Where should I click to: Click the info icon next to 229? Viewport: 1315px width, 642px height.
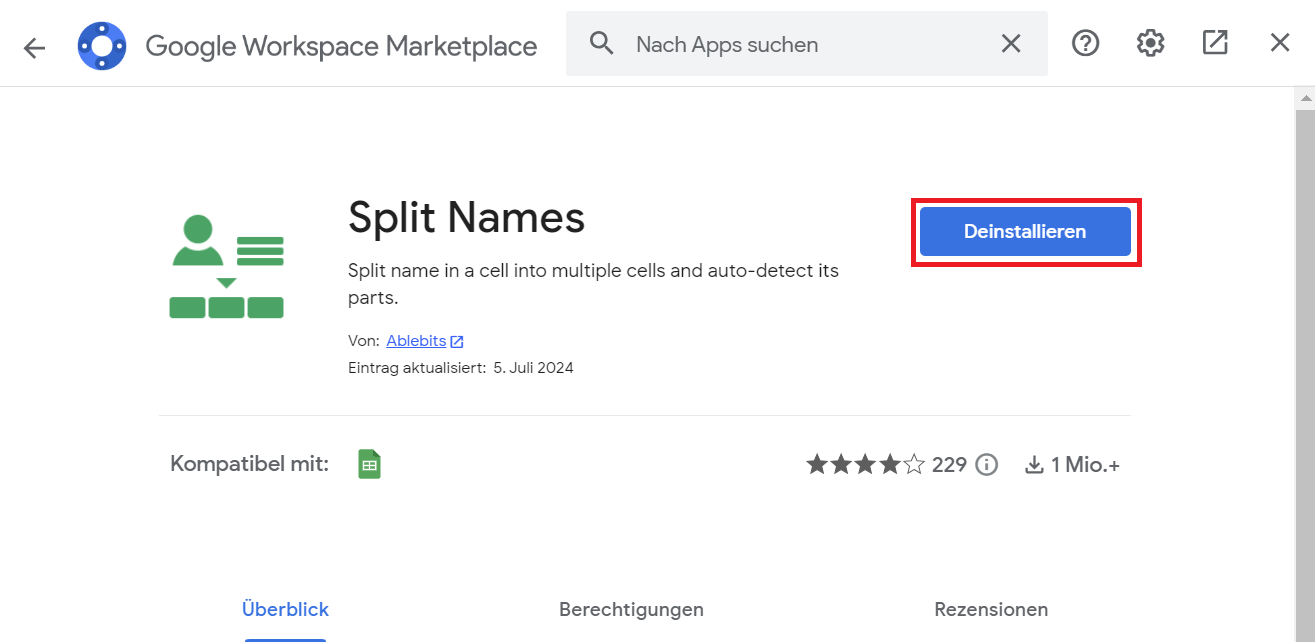(x=987, y=465)
